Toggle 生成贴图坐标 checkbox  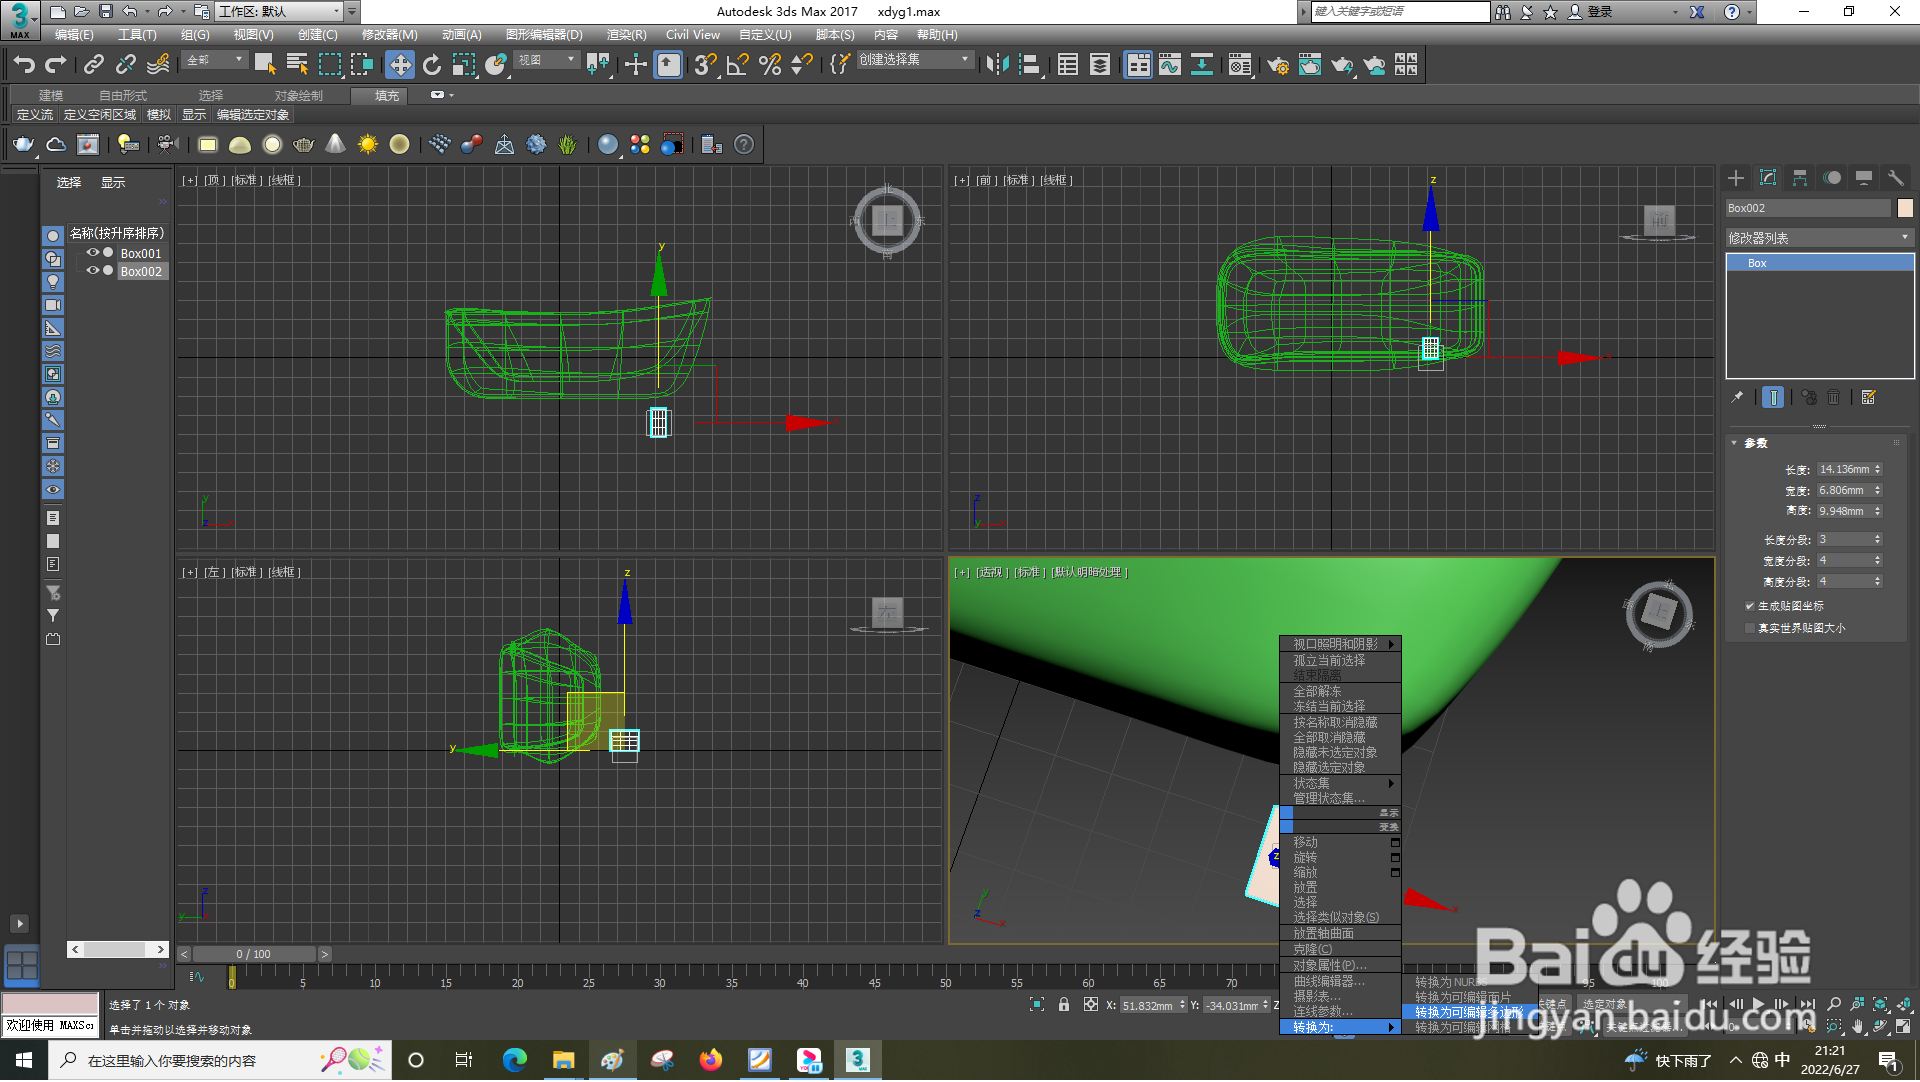click(x=1750, y=607)
